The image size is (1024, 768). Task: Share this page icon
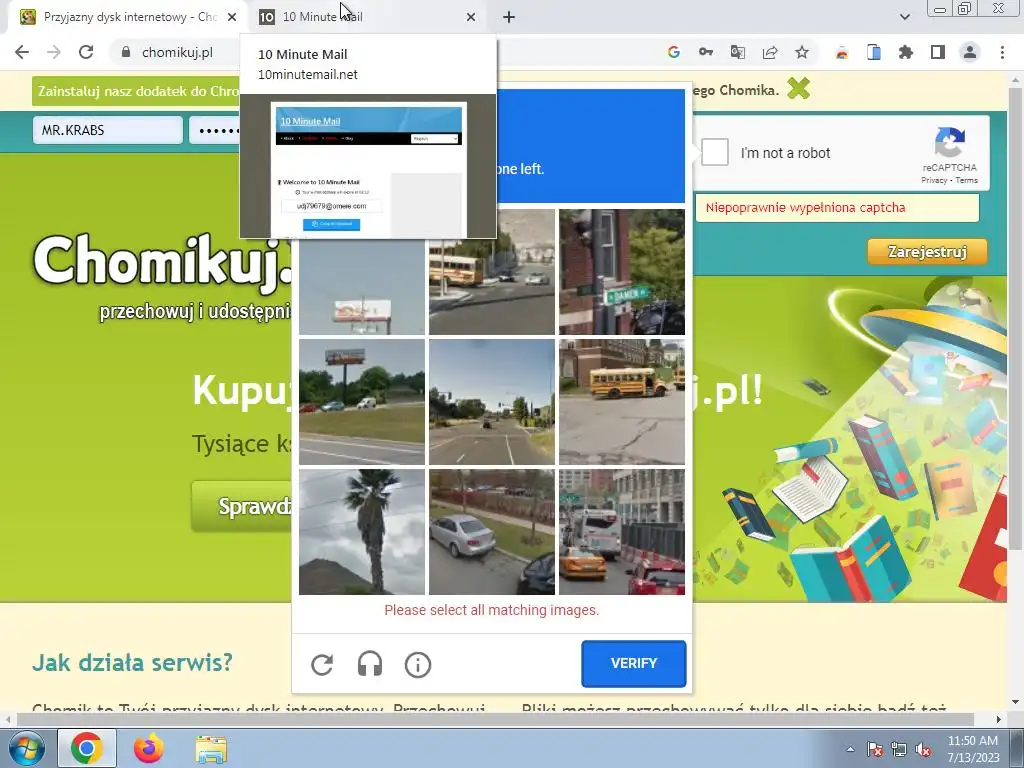pyautogui.click(x=769, y=52)
